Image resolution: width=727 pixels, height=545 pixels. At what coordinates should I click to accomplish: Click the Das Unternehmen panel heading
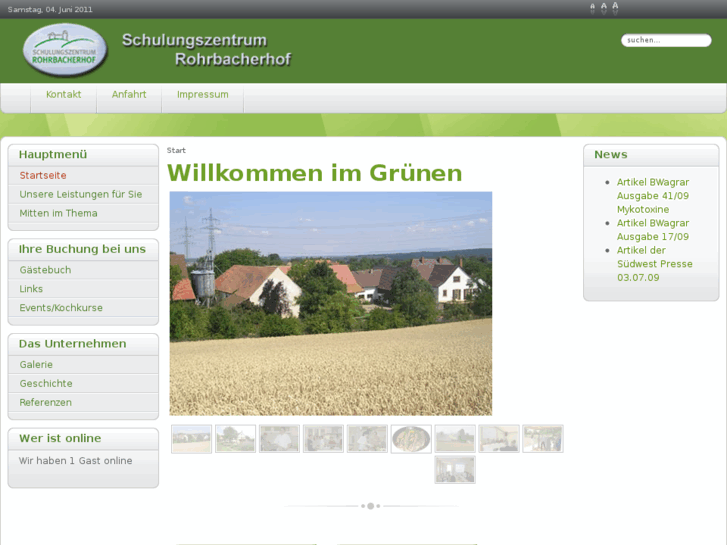72,344
